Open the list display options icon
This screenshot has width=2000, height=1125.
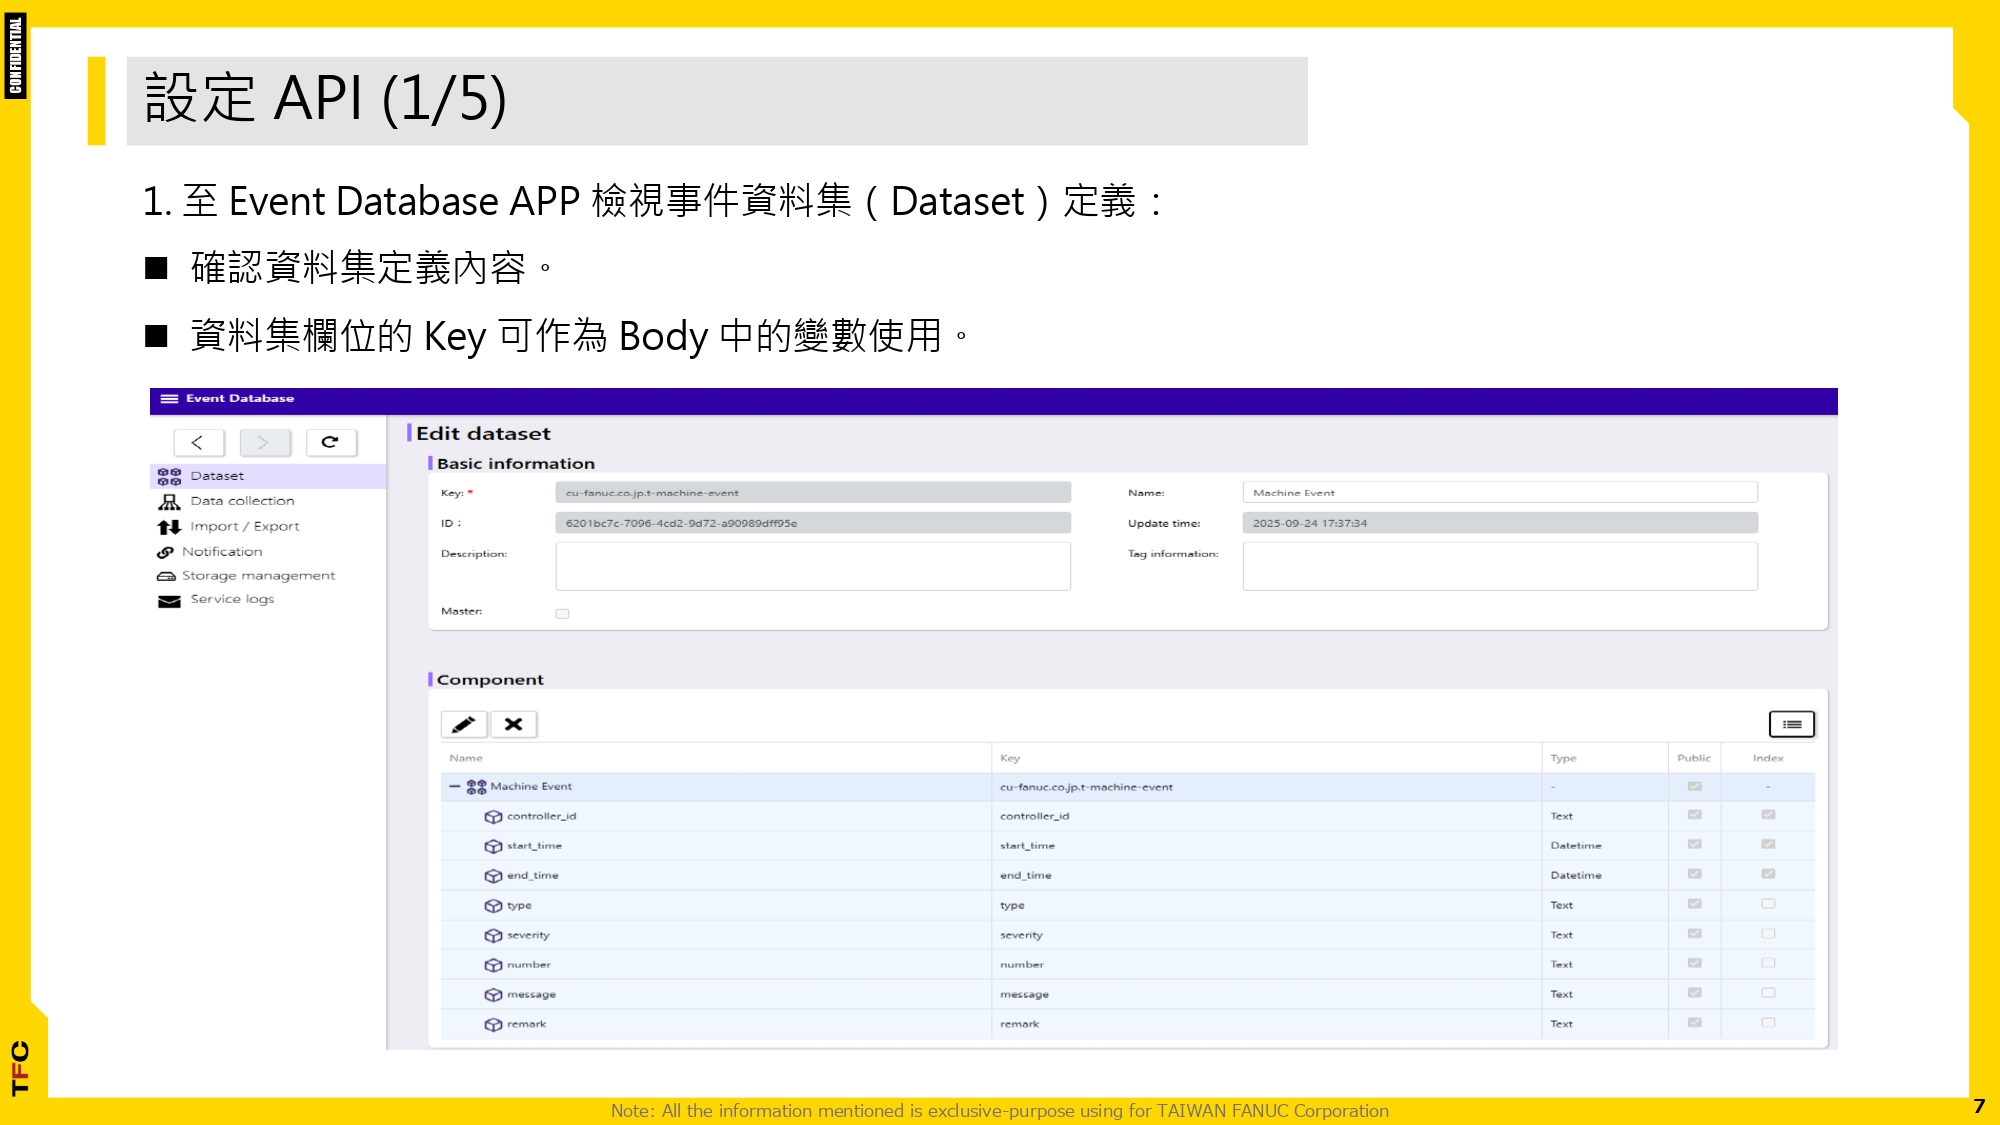pos(1791,723)
